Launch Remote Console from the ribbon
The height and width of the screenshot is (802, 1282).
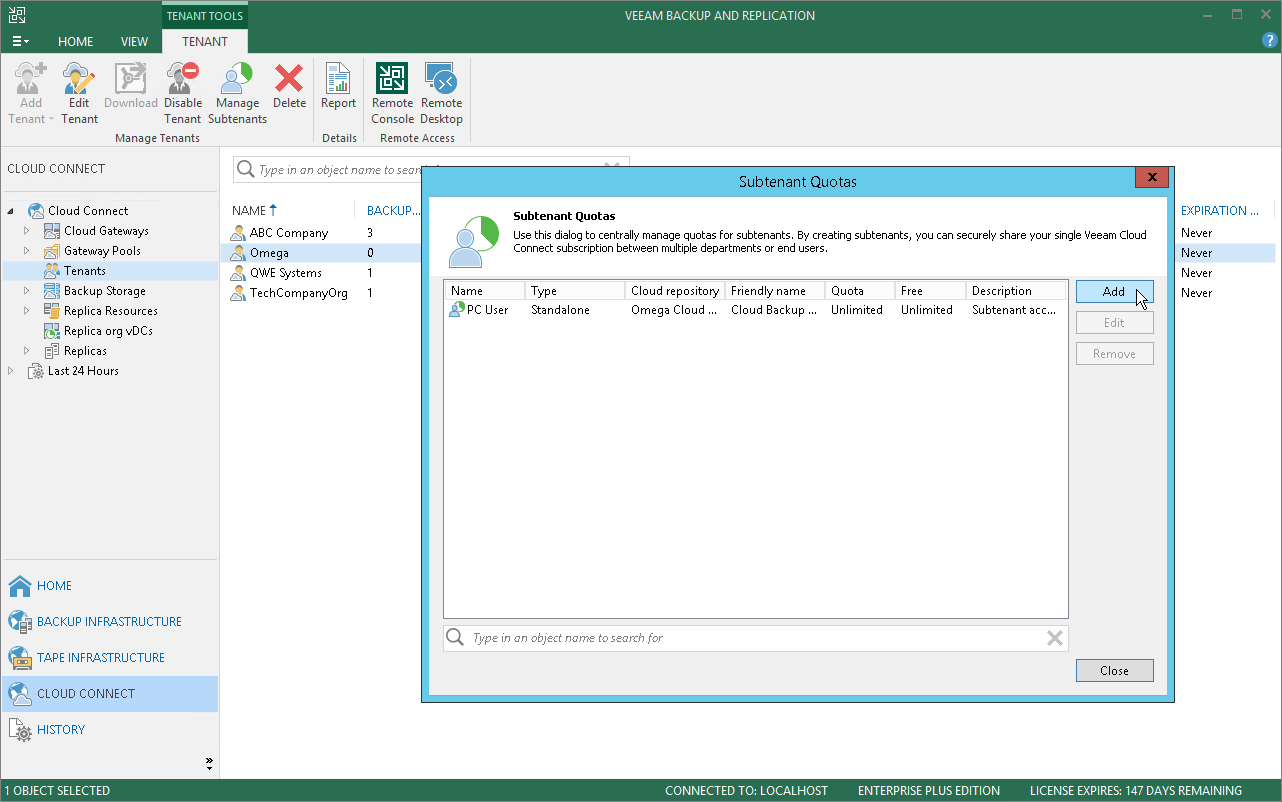tap(392, 93)
